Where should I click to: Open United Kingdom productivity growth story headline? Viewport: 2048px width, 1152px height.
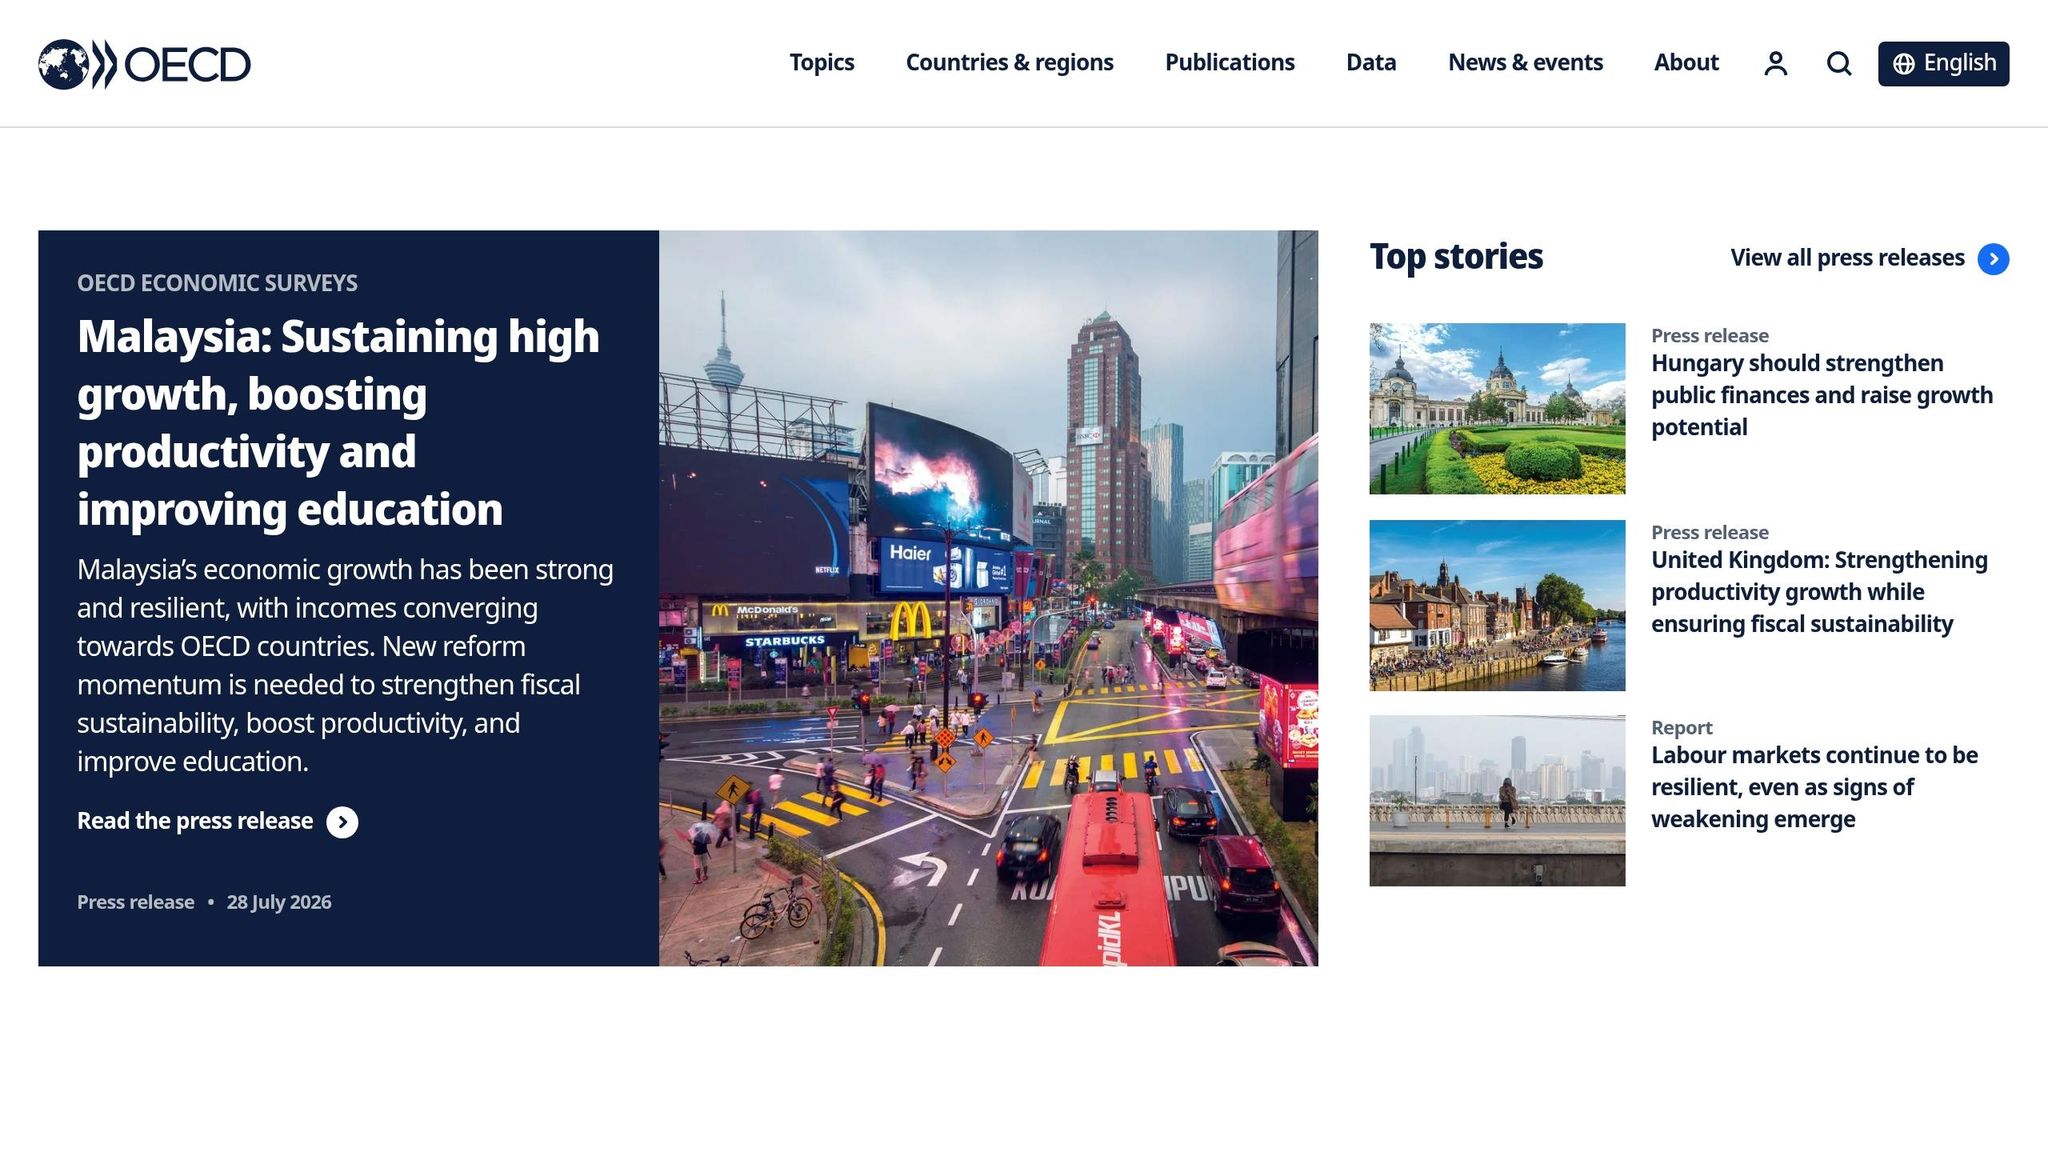1819,592
